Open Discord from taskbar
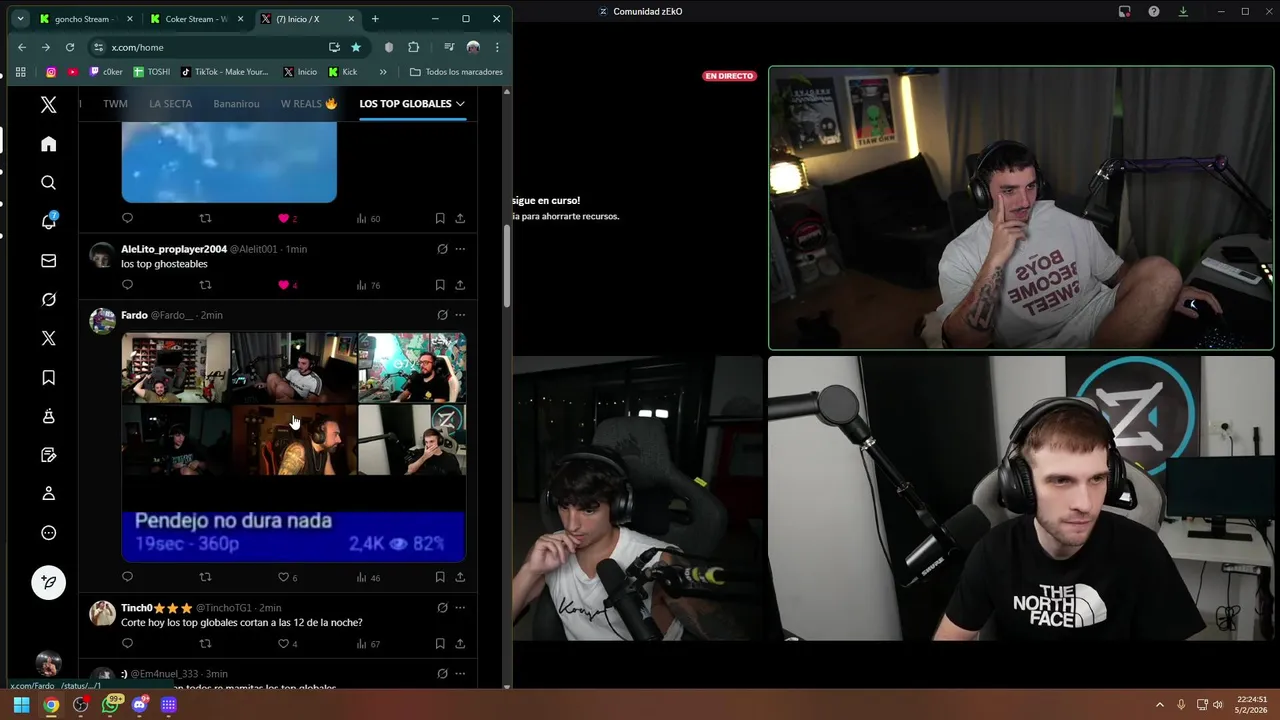The height and width of the screenshot is (720, 1280). pyautogui.click(x=140, y=705)
